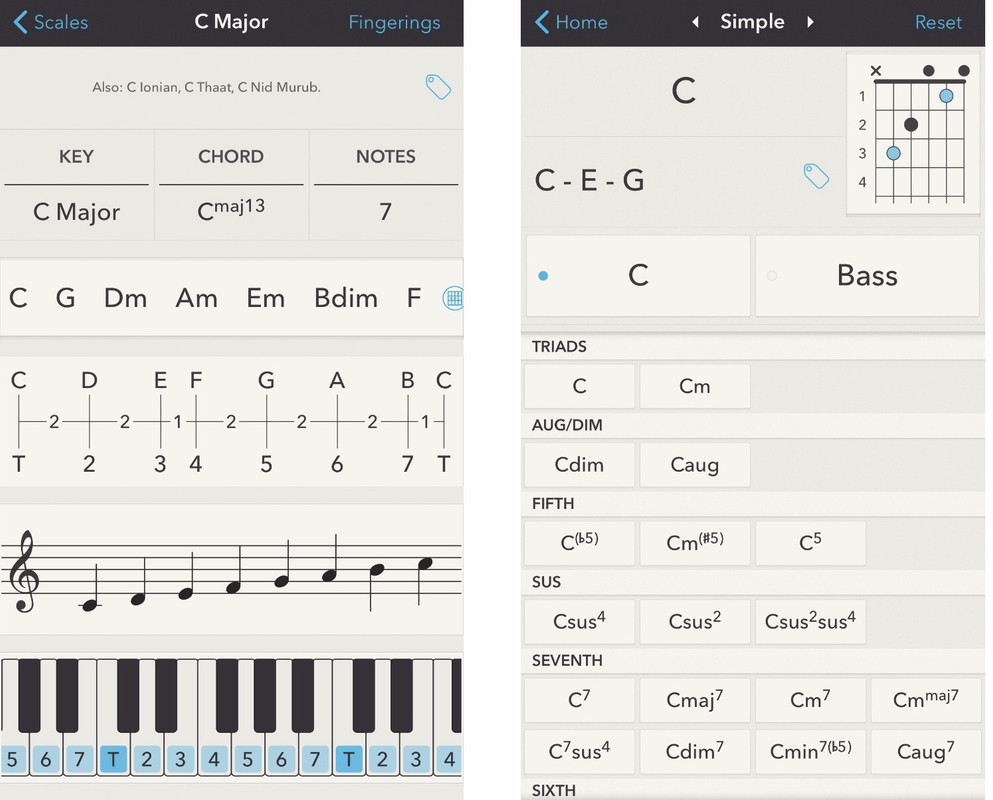Choose the Cm(#5) chord
The image size is (993, 800).
pyautogui.click(x=695, y=543)
